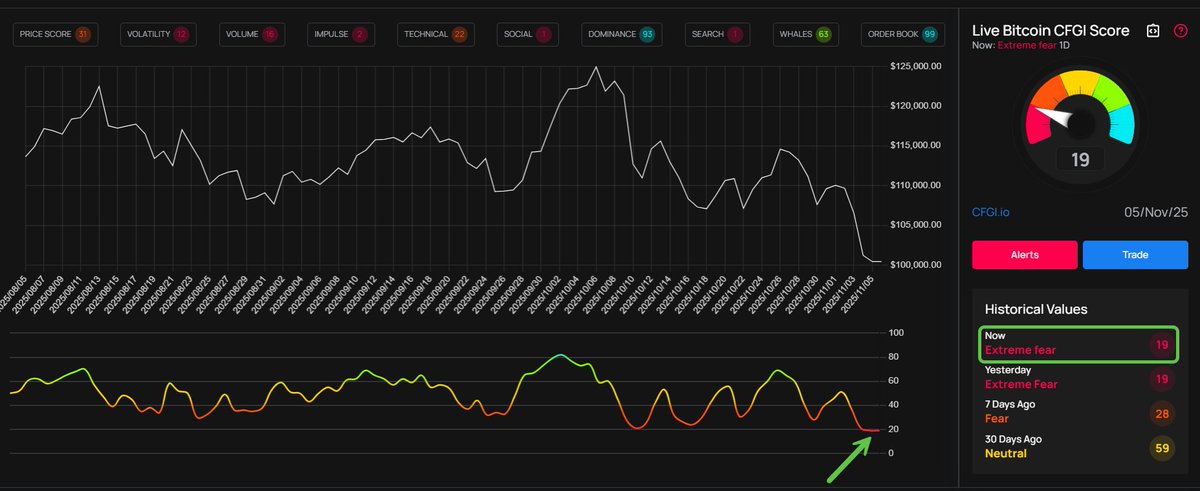The height and width of the screenshot is (491, 1200).
Task: Toggle the SEARCH indicator
Action: point(716,34)
